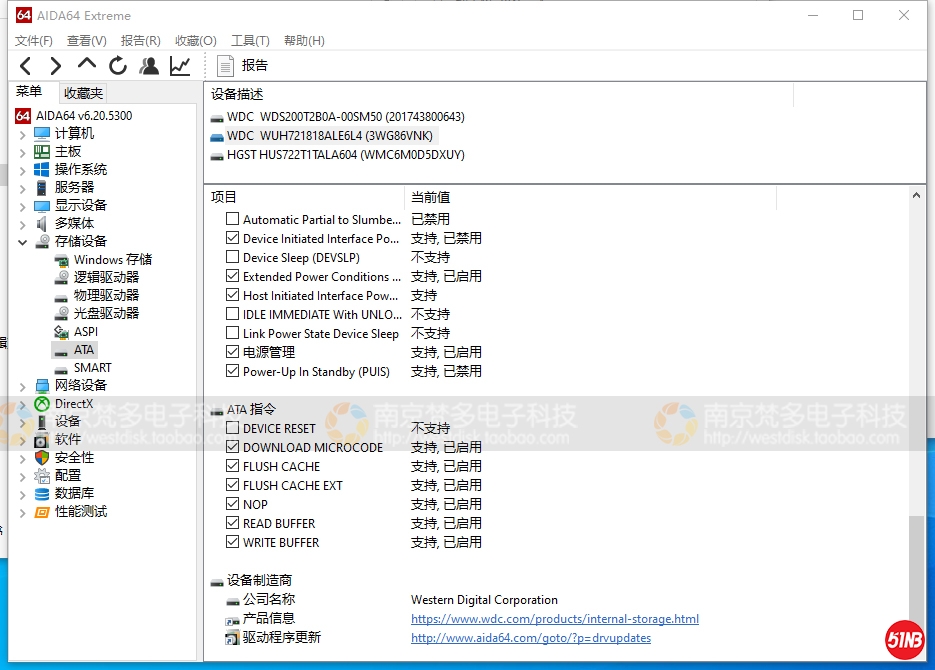Click the Report (报告) toolbar button
Screen dimensions: 935x670
pos(243,66)
